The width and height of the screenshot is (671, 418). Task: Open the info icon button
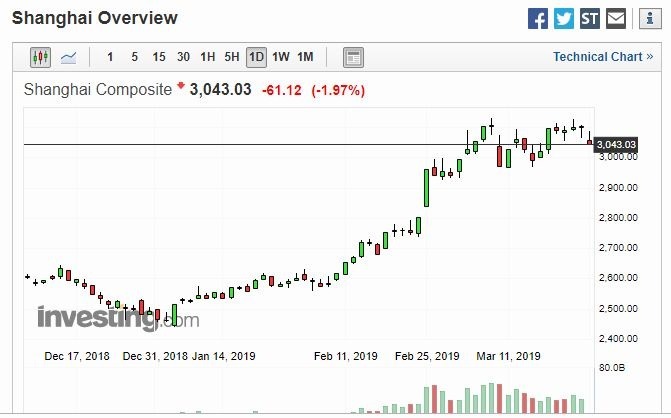(x=650, y=19)
